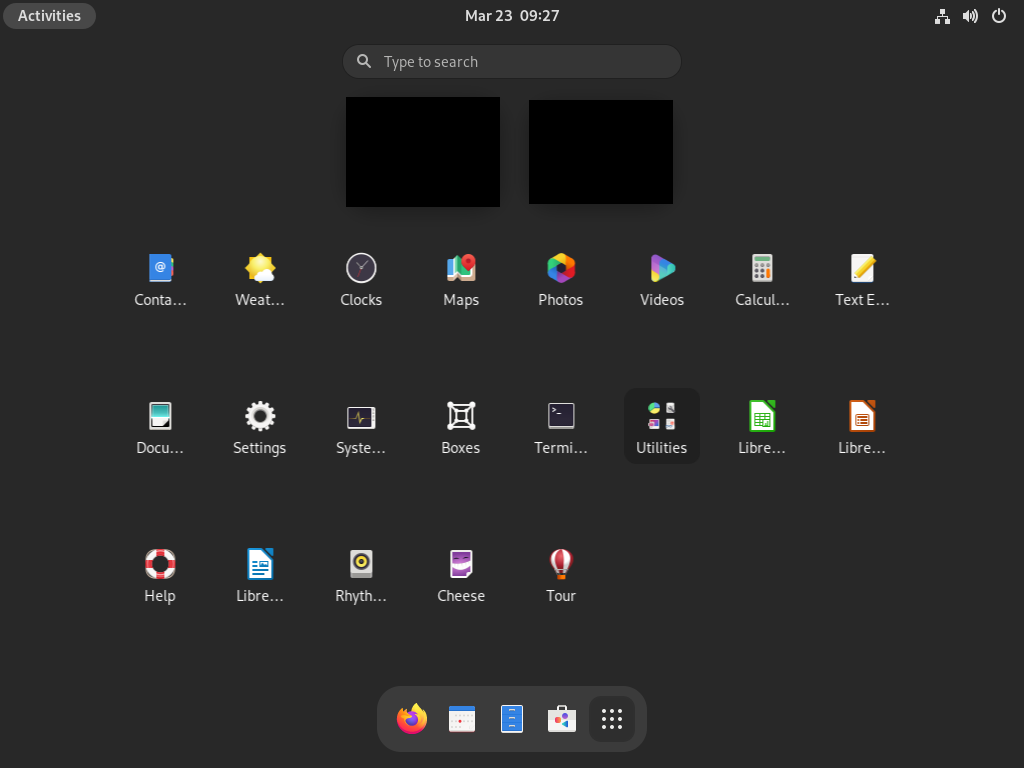Viewport: 1024px width, 768px height.
Task: Open Files manager from the dock
Action: 512,719
